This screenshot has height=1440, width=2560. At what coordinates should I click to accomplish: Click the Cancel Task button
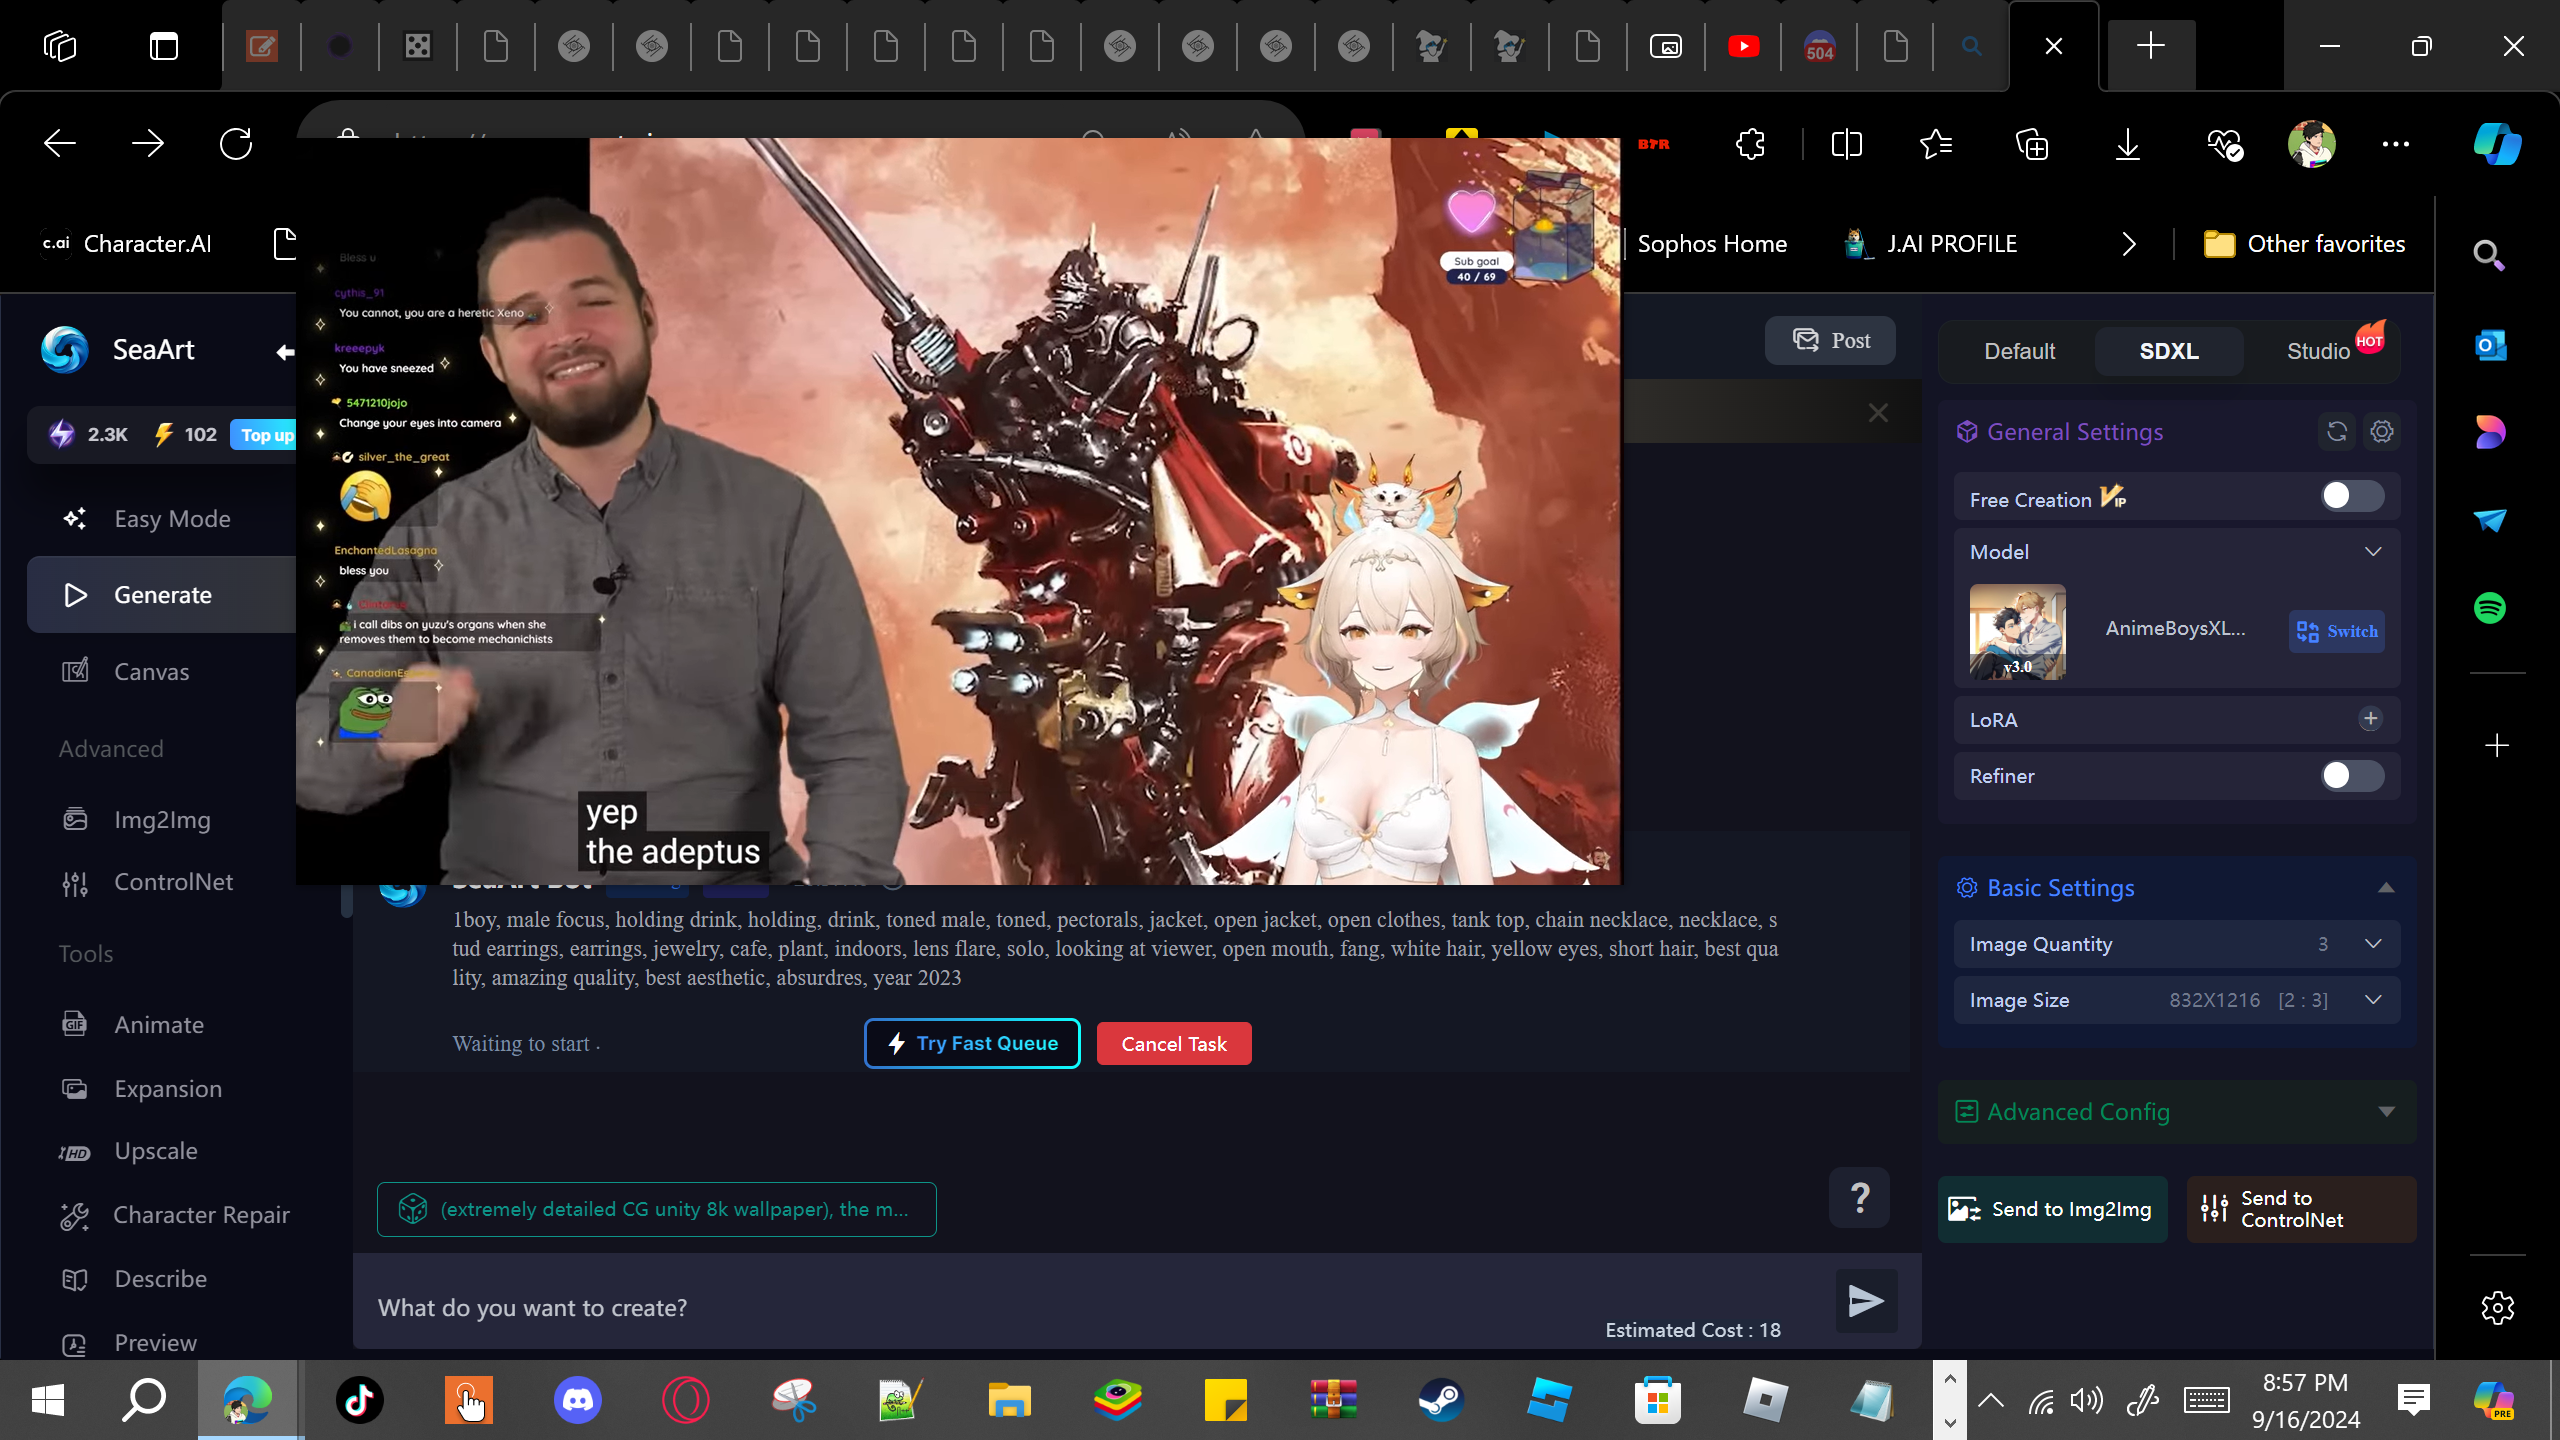1174,1044
